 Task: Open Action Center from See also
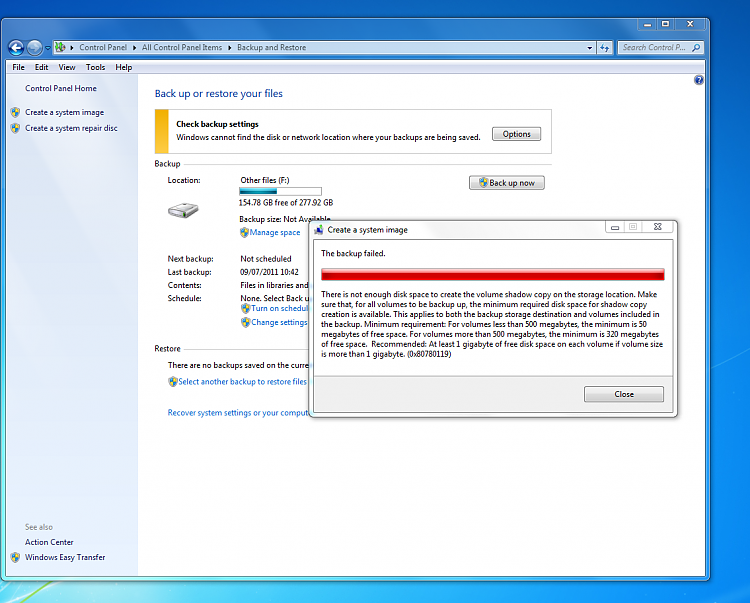point(49,542)
